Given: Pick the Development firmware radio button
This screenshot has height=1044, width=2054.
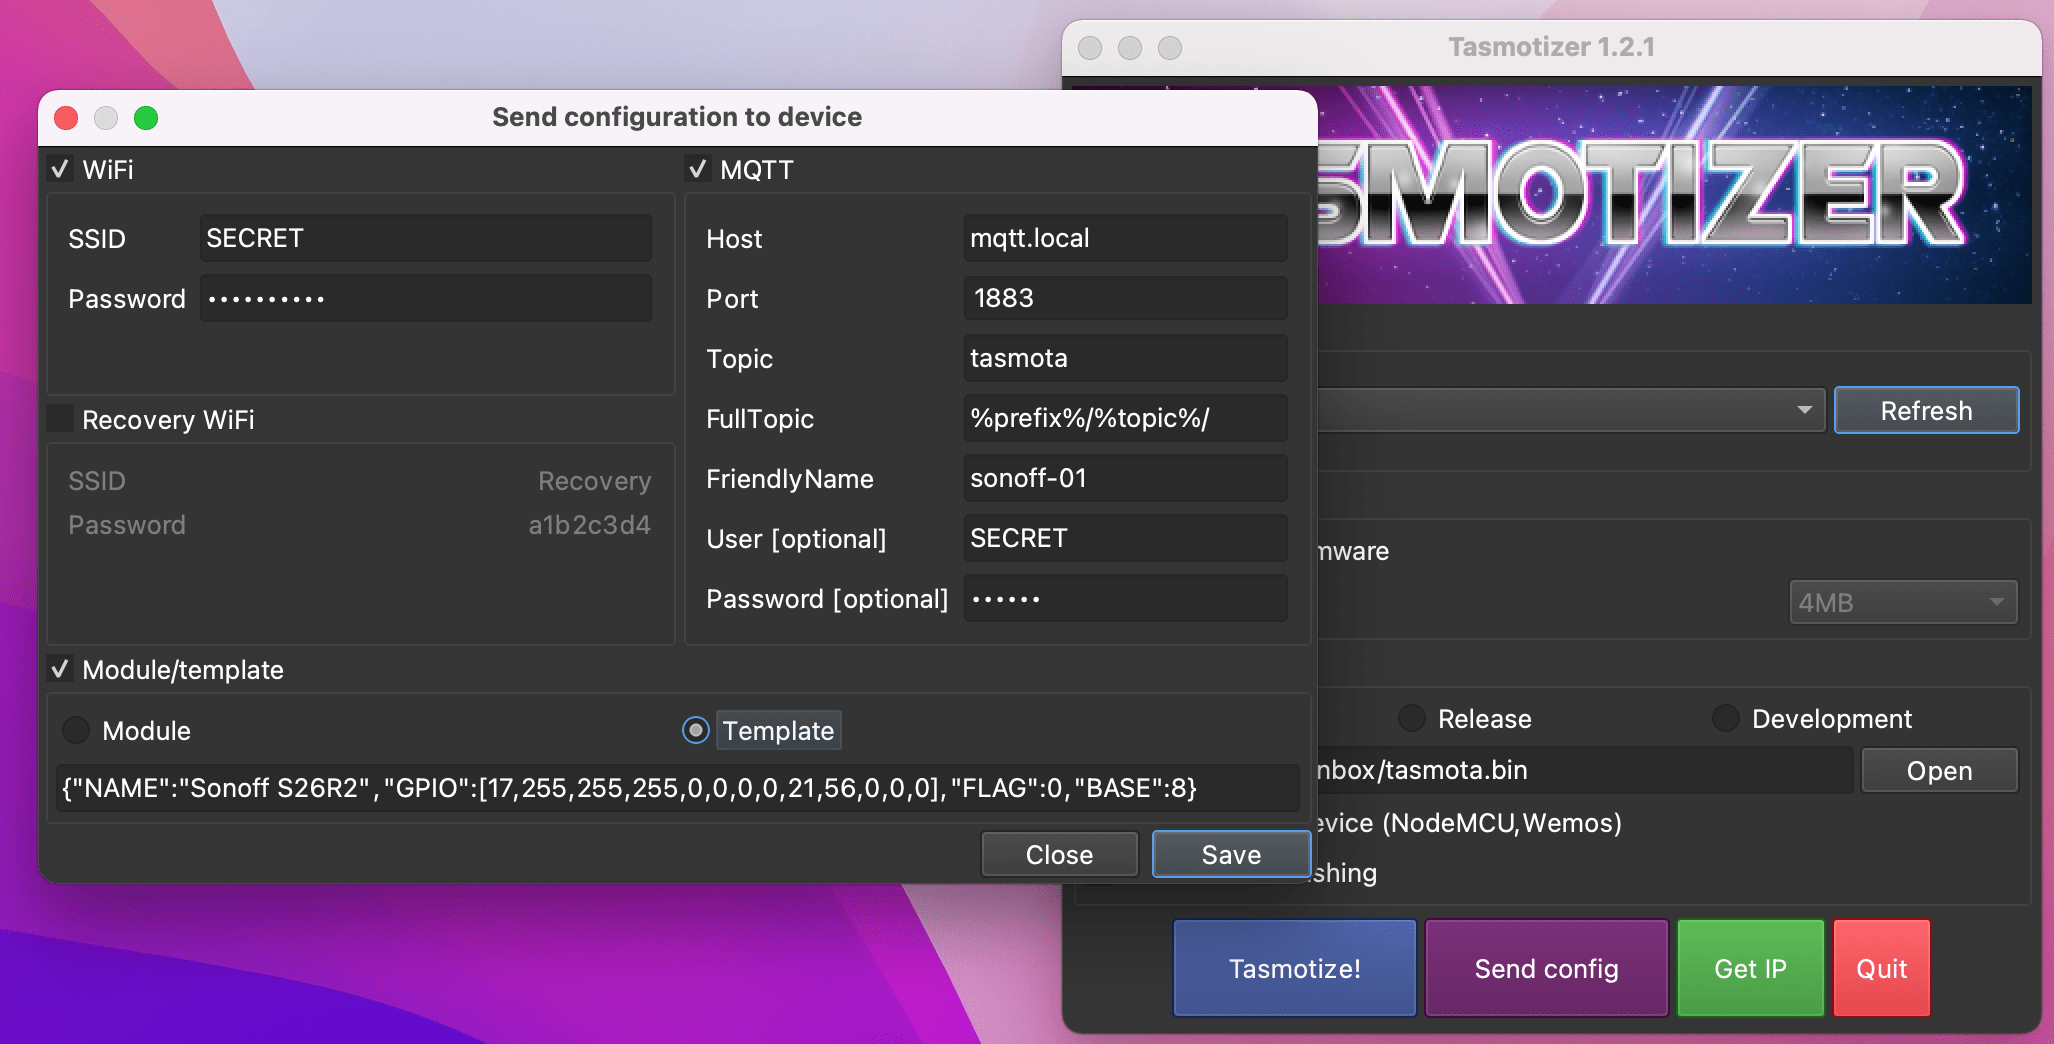Looking at the screenshot, I should point(1726,718).
